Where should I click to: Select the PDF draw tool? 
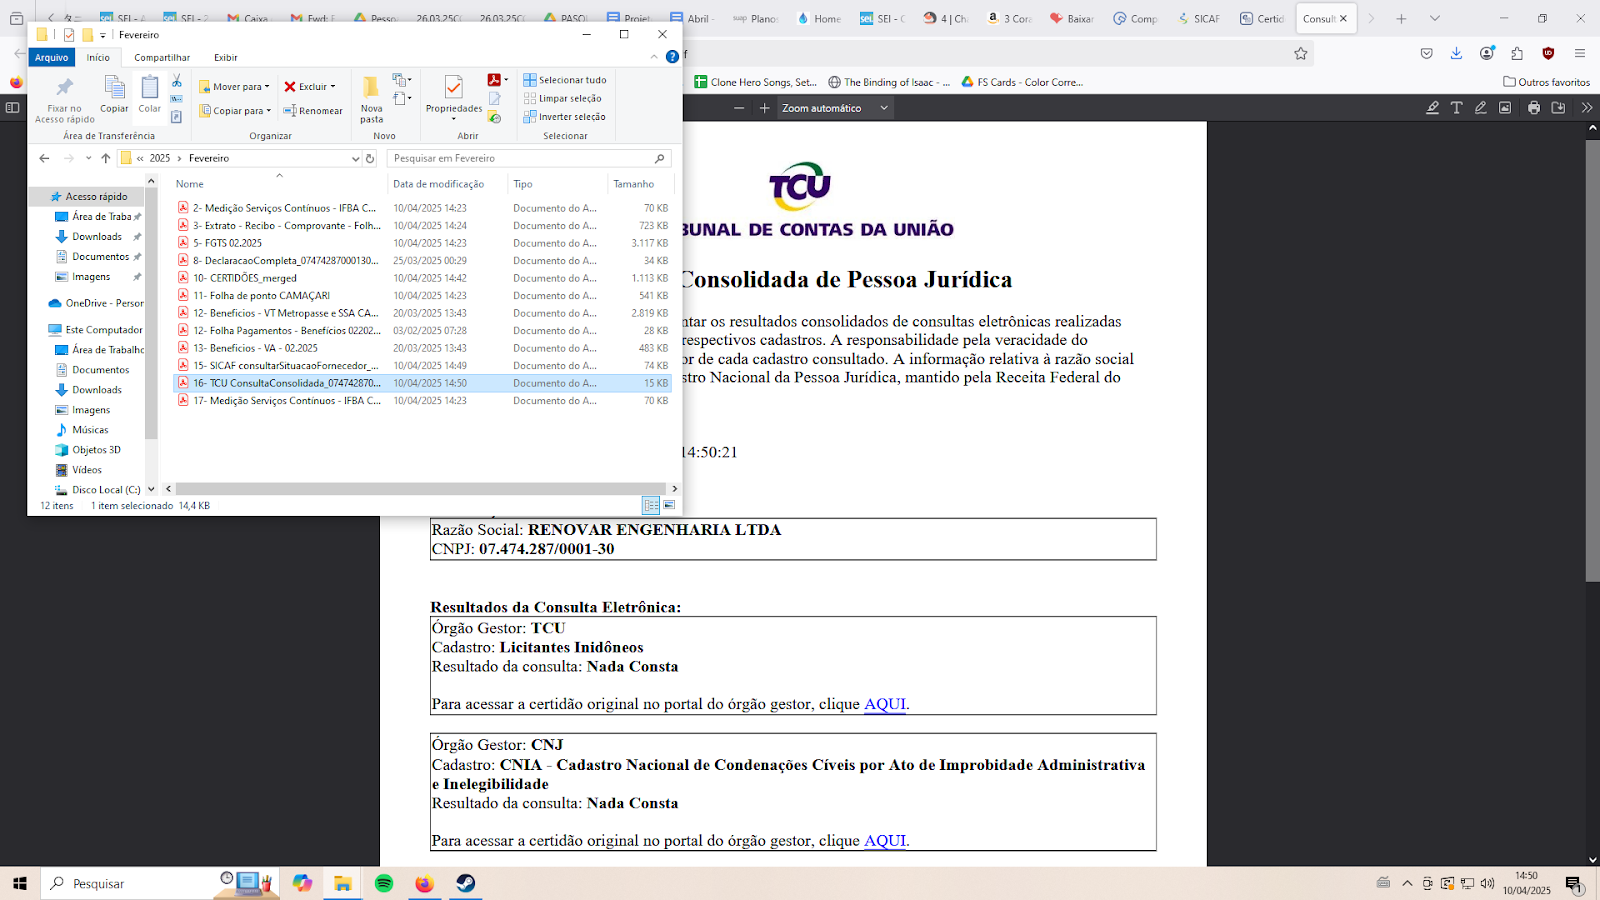click(1480, 108)
